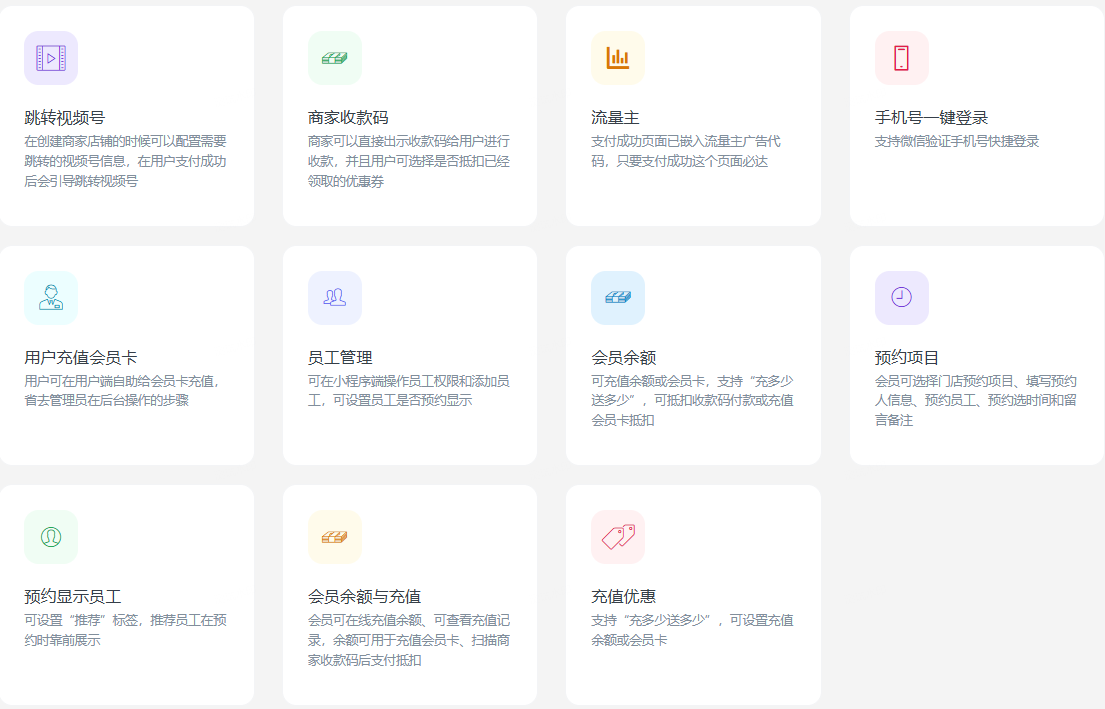
Task: Click the purple video icon for 跳转视频号
Action: [x=51, y=58]
